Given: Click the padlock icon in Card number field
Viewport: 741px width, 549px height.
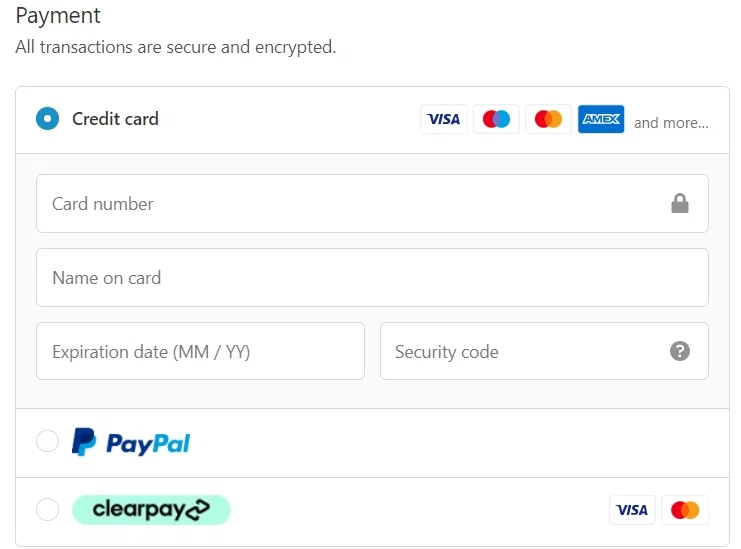Looking at the screenshot, I should click(x=680, y=204).
